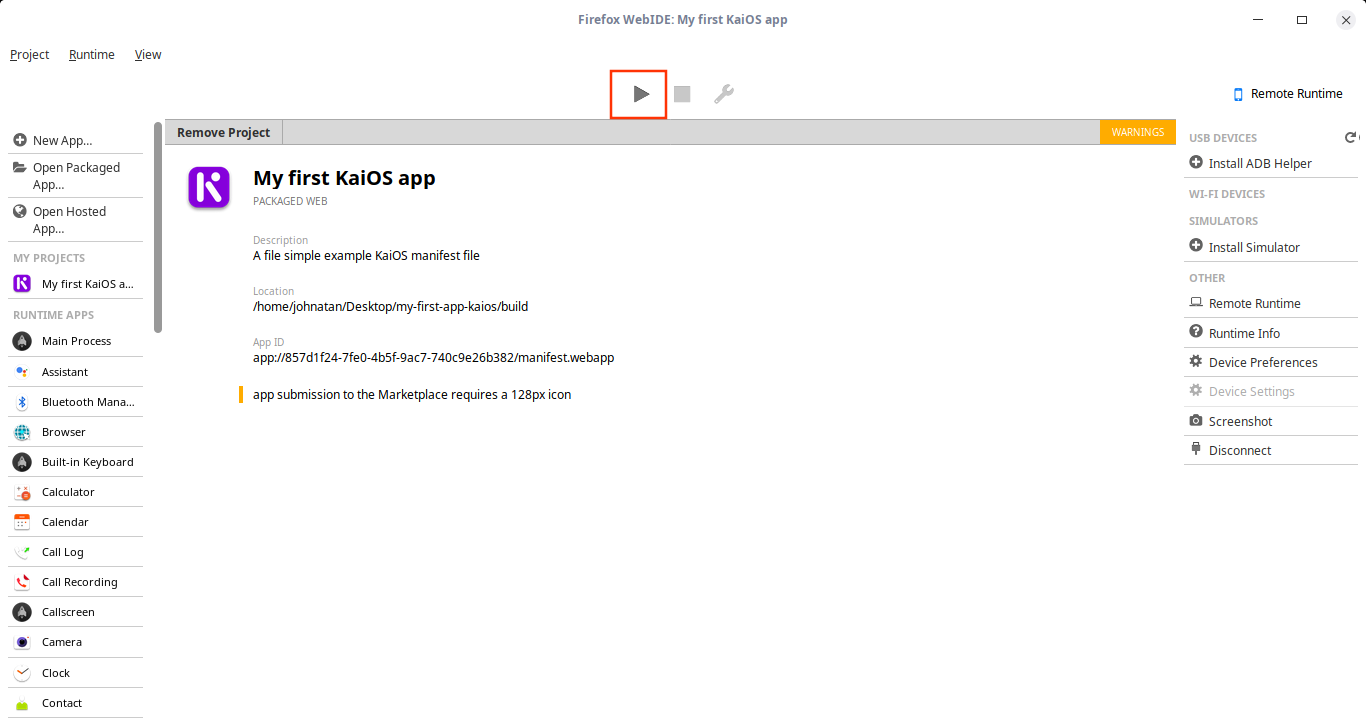Image resolution: width=1366 pixels, height=723 pixels.
Task: Select Clock in runtime apps
Action: tap(76, 673)
